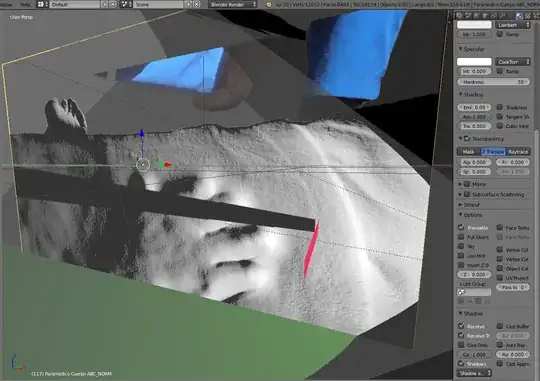Click the red X axis manipulator arrow
Viewport: 540px width, 381px height.
pyautogui.click(x=168, y=165)
